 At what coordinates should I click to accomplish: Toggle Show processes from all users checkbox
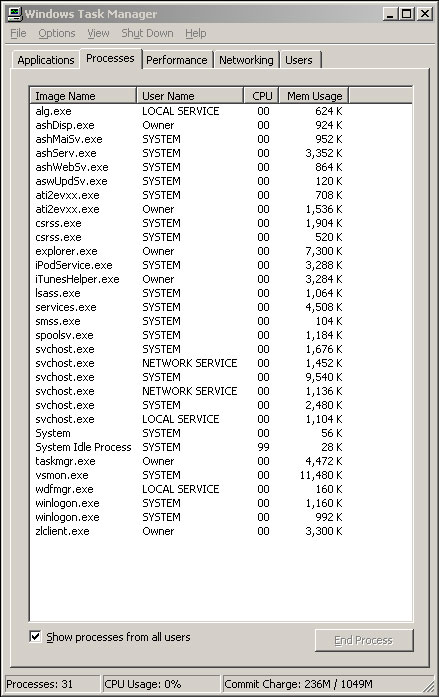click(35, 637)
